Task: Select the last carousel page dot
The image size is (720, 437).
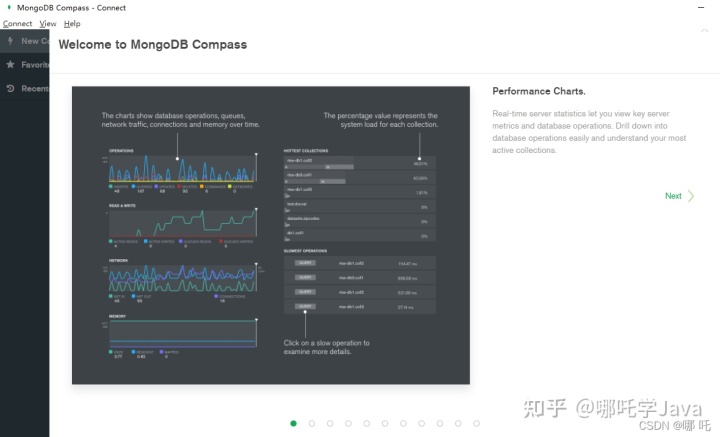Action: (476, 423)
